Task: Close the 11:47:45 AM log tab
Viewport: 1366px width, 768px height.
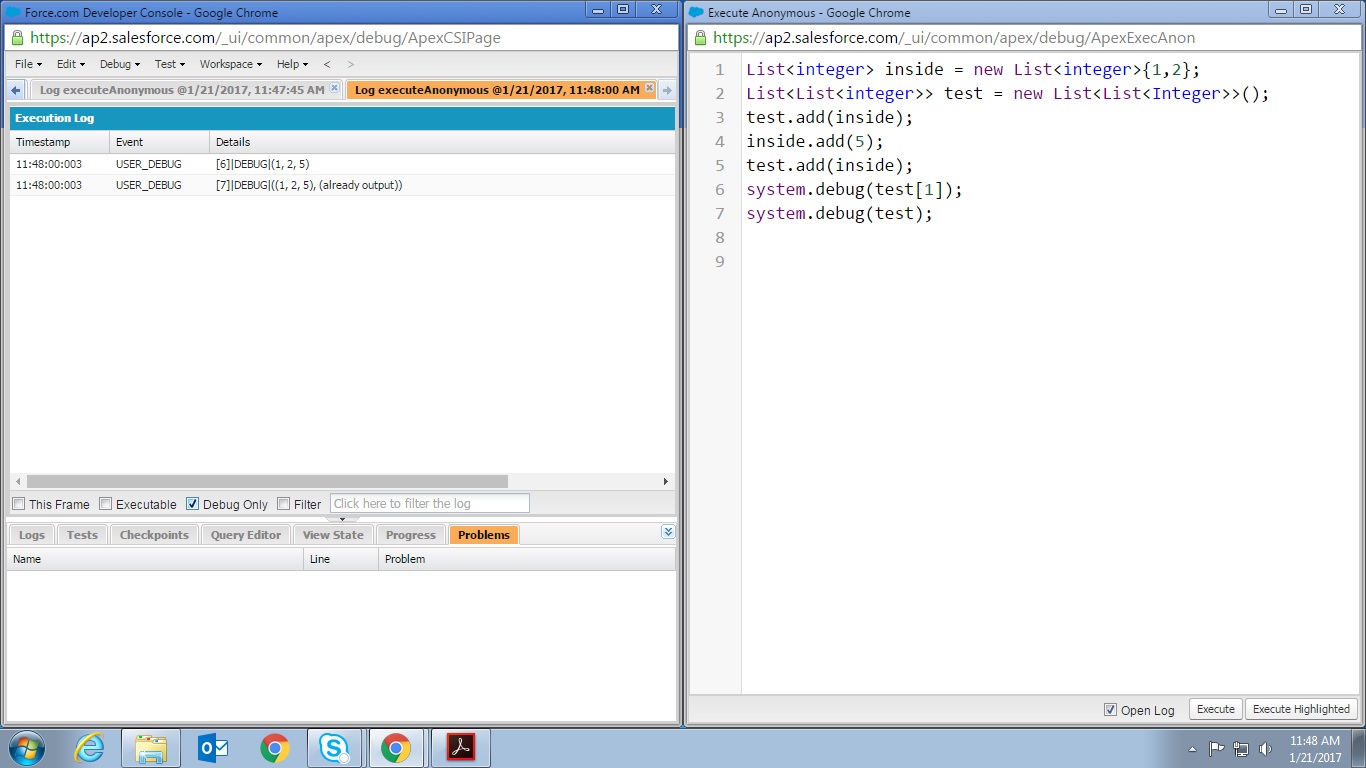Action: [x=334, y=89]
